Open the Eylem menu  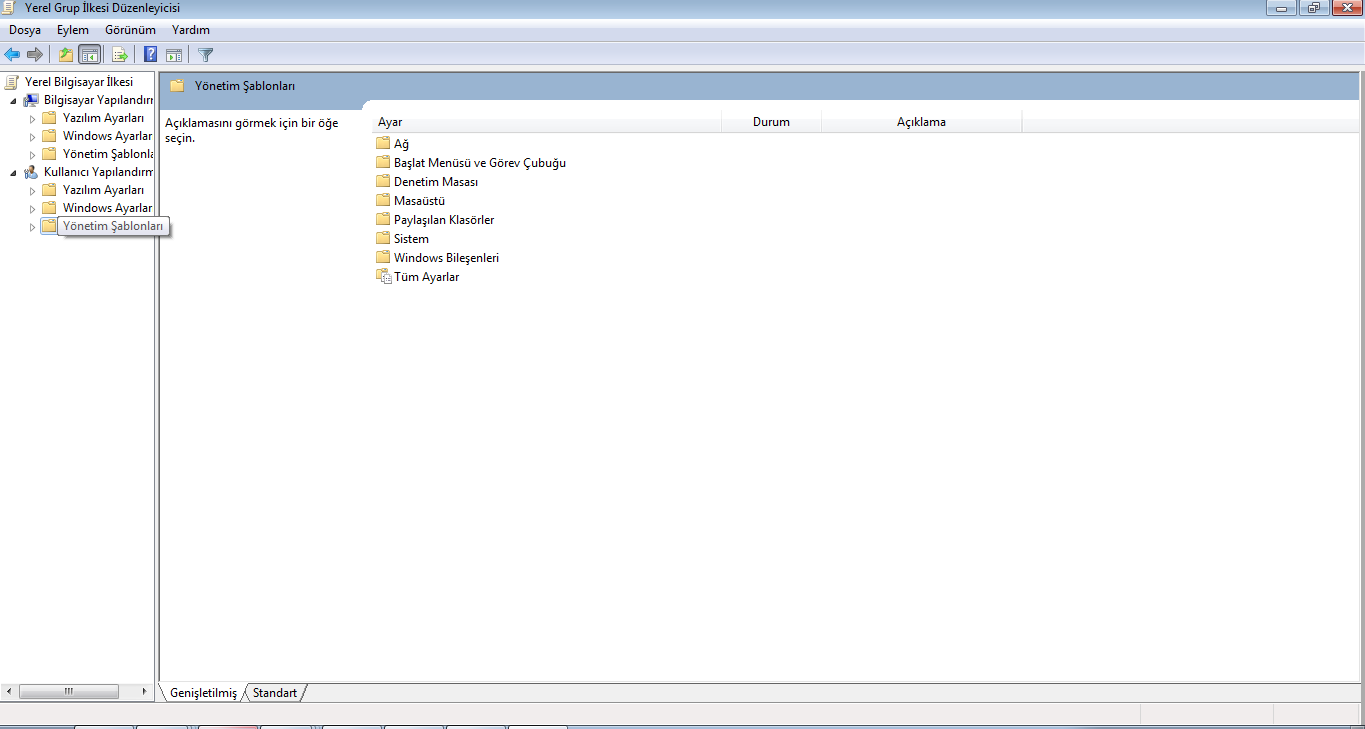(x=73, y=30)
